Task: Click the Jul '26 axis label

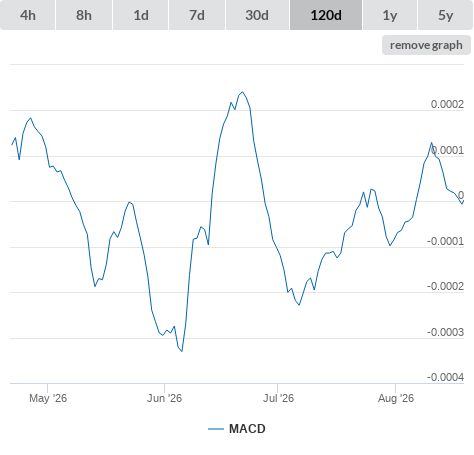Action: point(278,398)
